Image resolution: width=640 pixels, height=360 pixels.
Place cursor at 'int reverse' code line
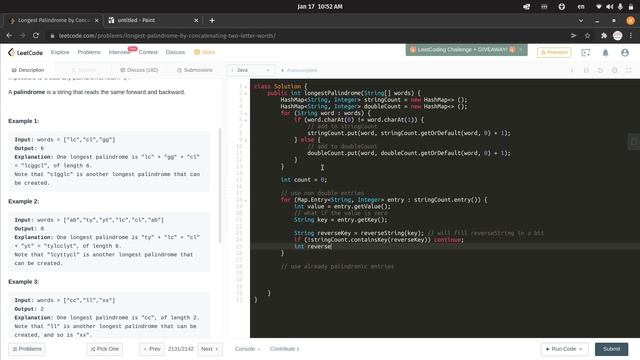(312, 247)
